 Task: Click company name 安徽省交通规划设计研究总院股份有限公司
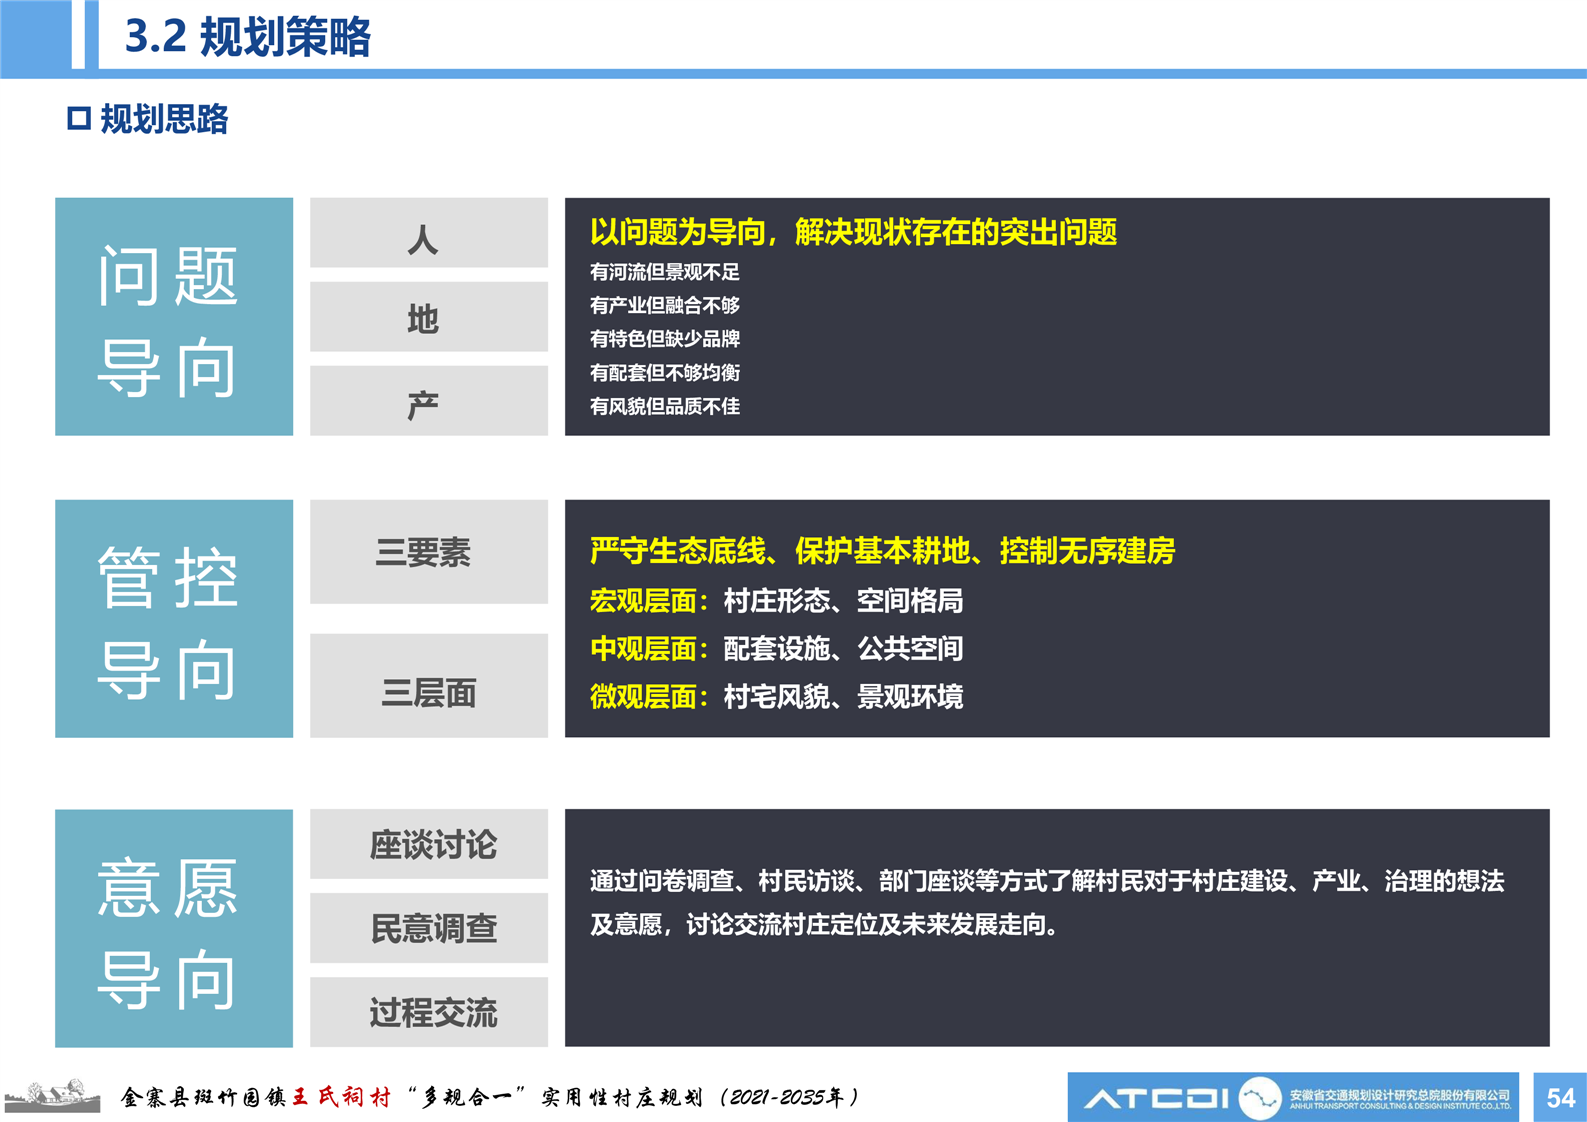[x=1400, y=1096]
